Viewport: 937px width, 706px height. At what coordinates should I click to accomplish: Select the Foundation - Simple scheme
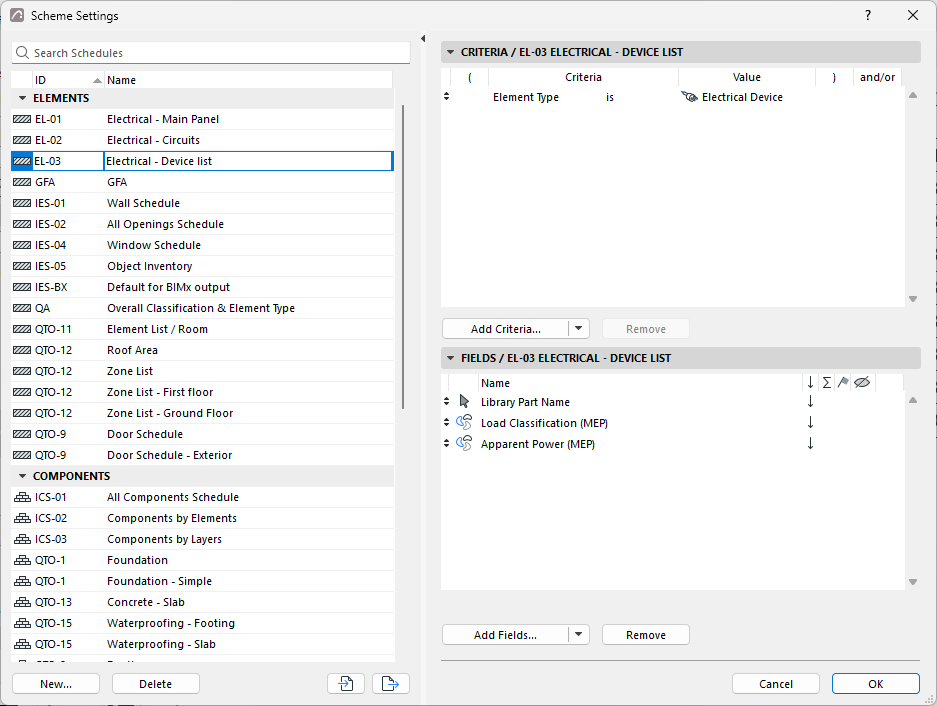203,581
